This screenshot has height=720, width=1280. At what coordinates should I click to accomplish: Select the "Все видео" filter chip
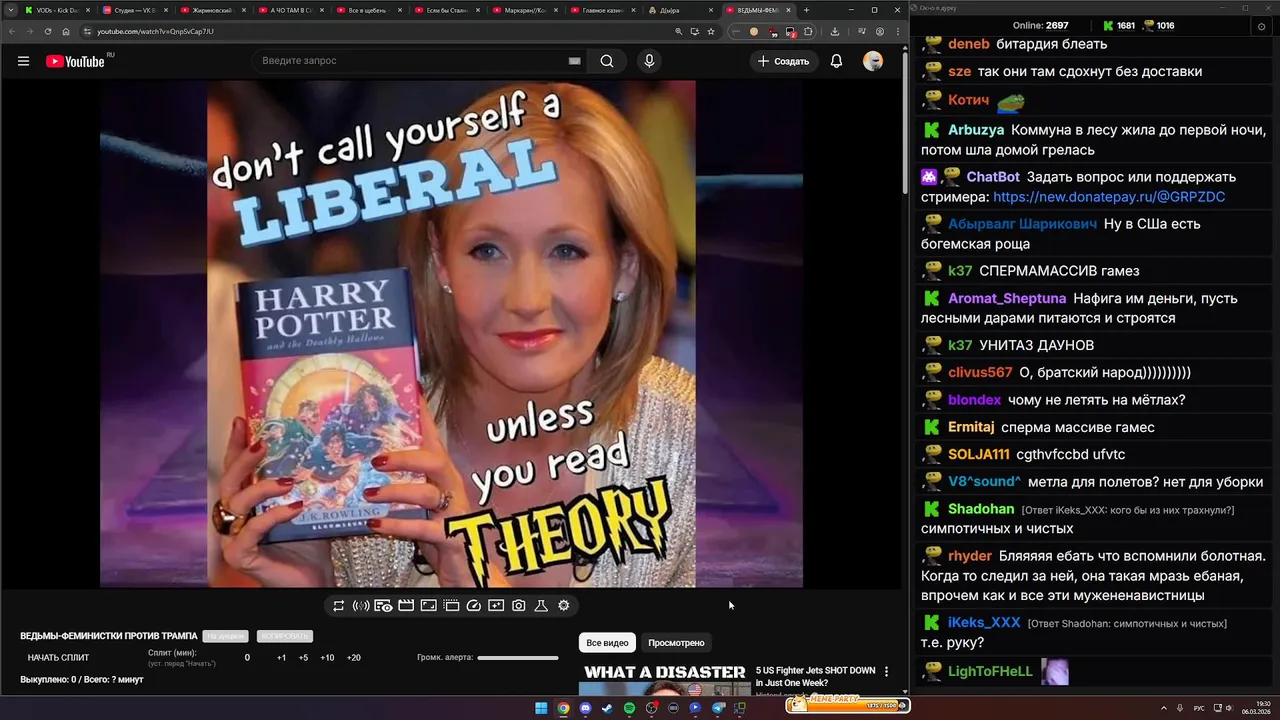tap(607, 643)
